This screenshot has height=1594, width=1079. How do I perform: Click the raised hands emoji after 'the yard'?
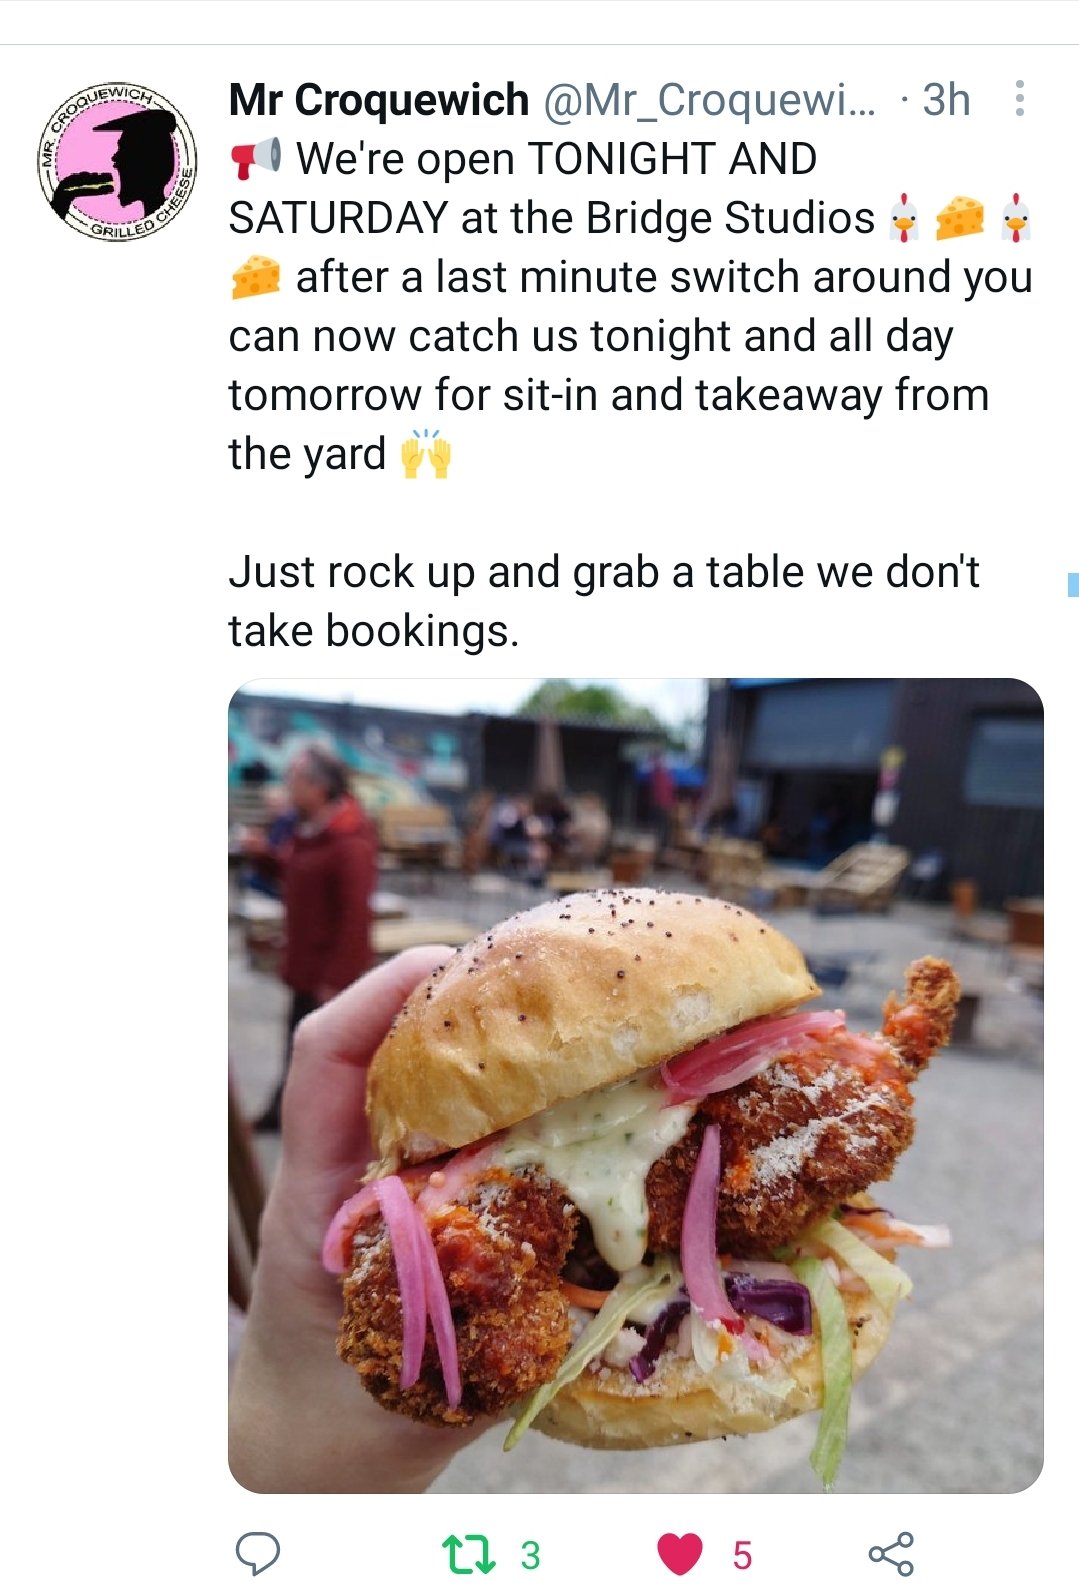(425, 454)
